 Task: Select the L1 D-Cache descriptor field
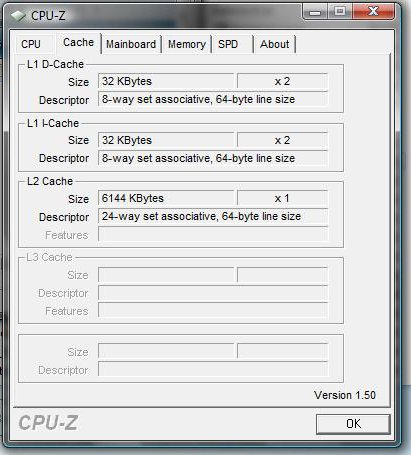(x=213, y=99)
